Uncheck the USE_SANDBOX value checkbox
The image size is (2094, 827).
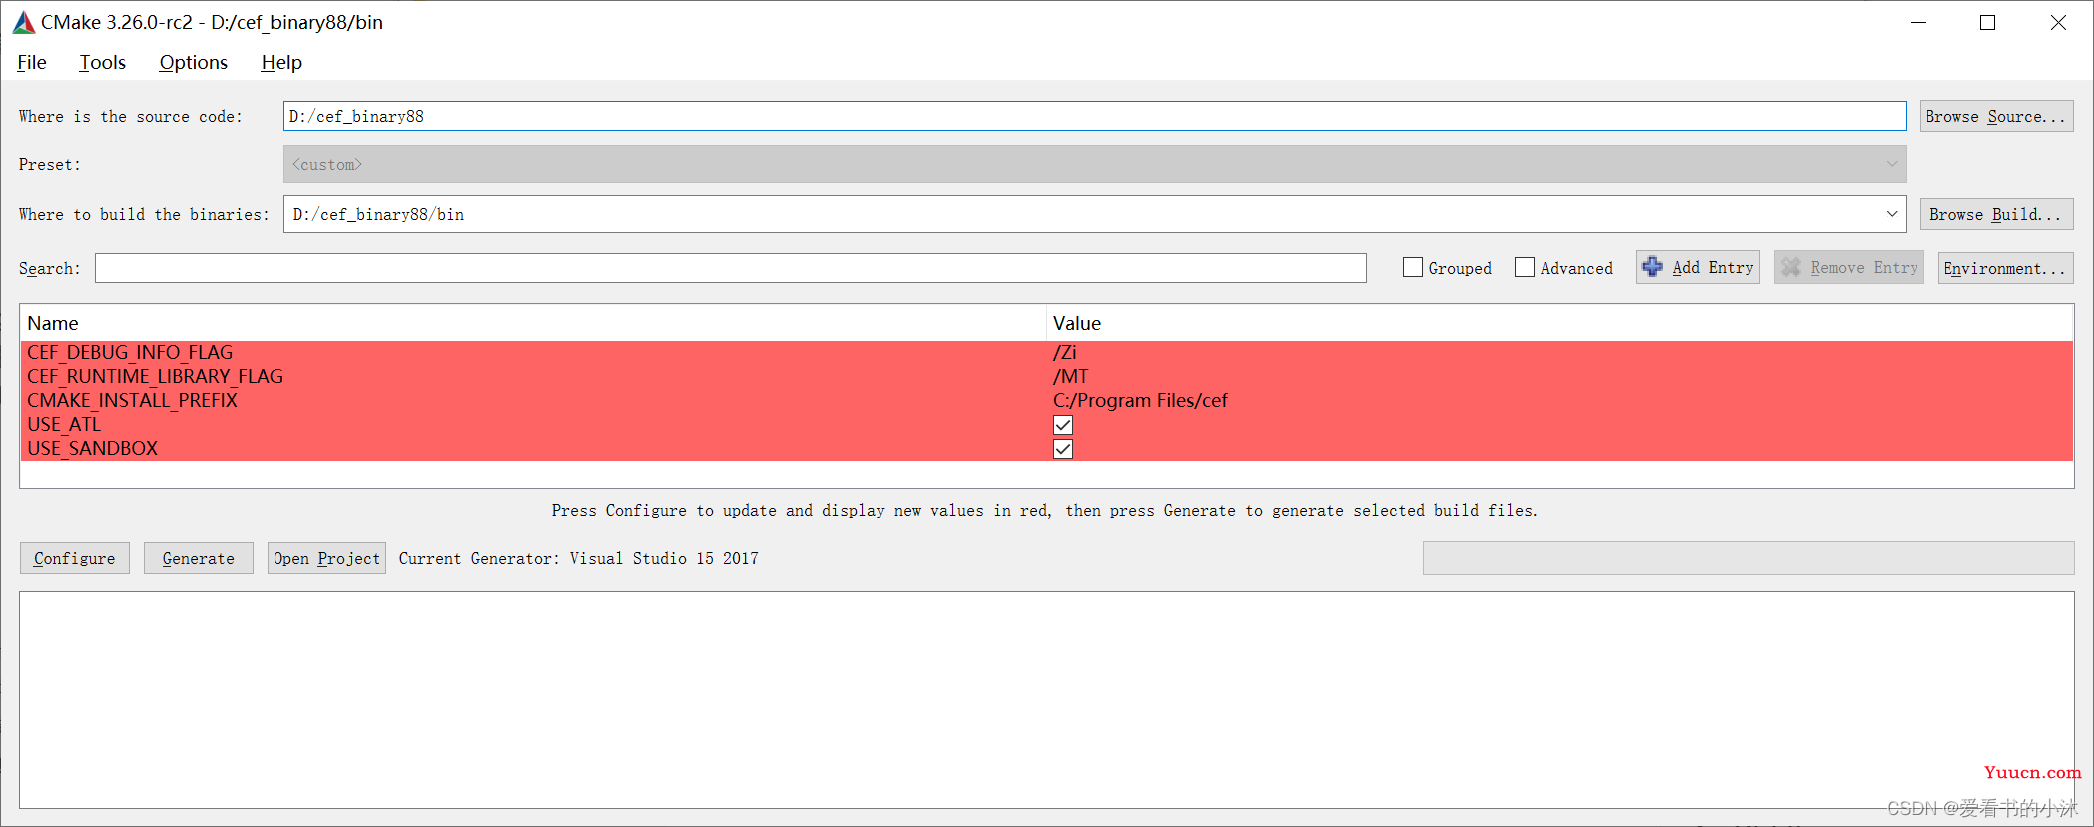click(1063, 449)
